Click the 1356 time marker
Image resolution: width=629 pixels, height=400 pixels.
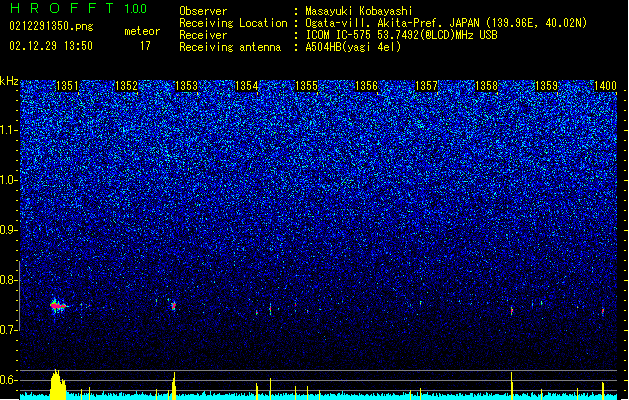pyautogui.click(x=366, y=86)
